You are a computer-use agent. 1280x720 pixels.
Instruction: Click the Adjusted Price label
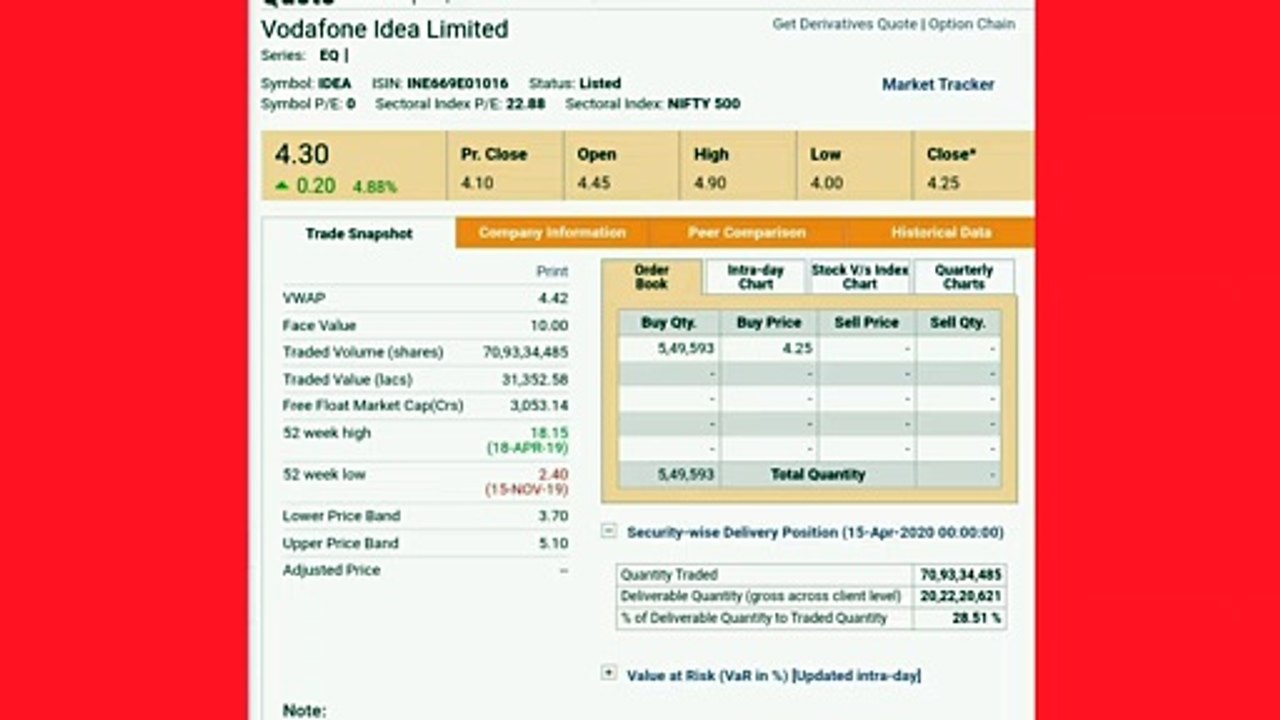[x=331, y=570]
